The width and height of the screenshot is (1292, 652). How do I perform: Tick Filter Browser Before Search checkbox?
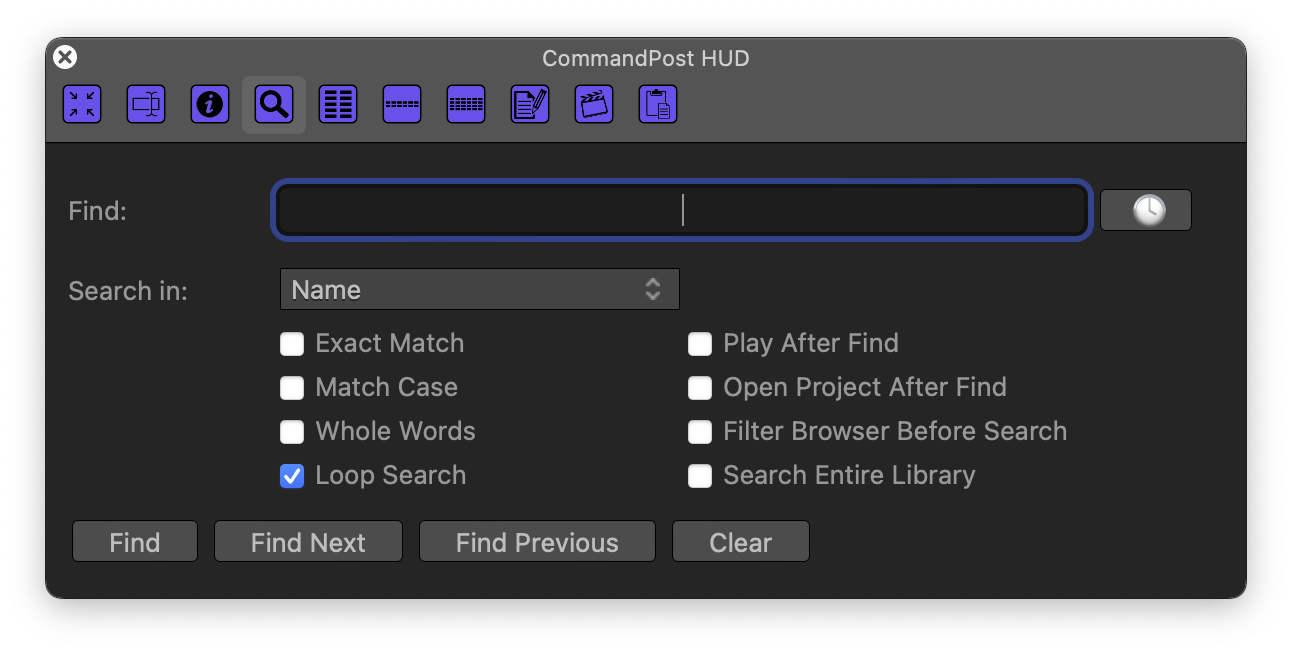coord(700,432)
